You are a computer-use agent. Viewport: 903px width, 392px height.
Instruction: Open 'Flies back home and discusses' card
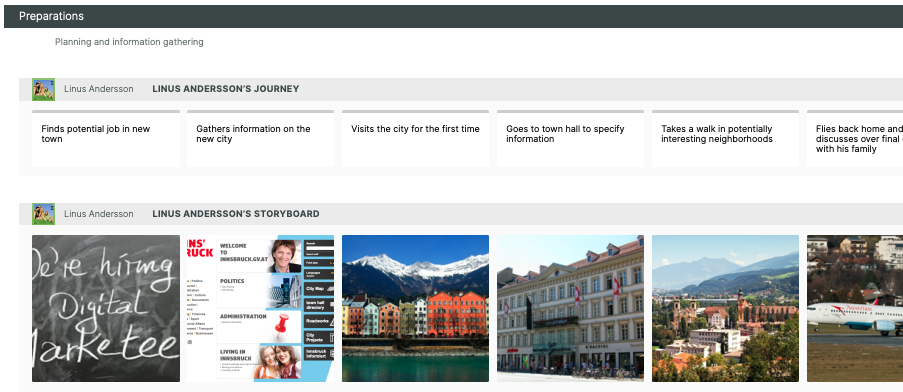[855, 139]
